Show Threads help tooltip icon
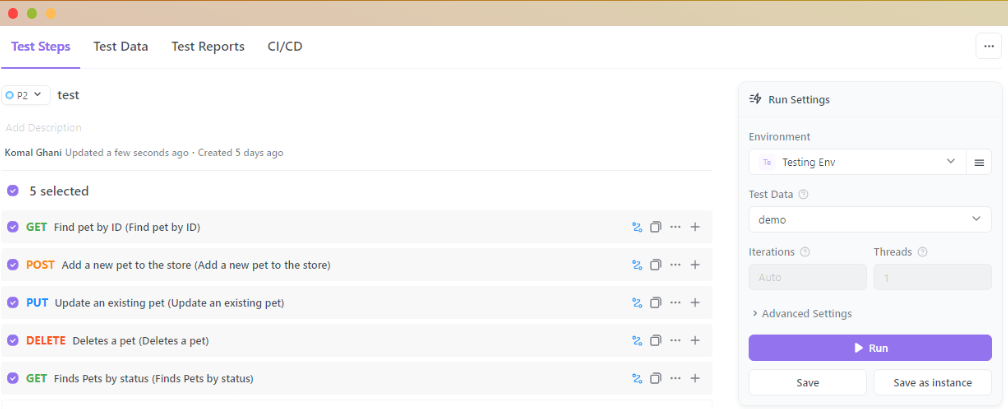This screenshot has width=1008, height=409. click(x=922, y=252)
